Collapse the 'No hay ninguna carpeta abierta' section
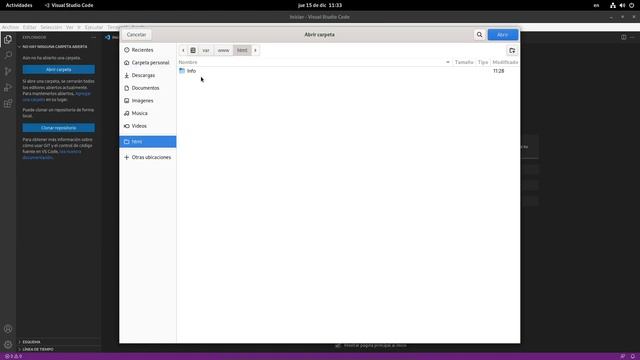 point(54,47)
